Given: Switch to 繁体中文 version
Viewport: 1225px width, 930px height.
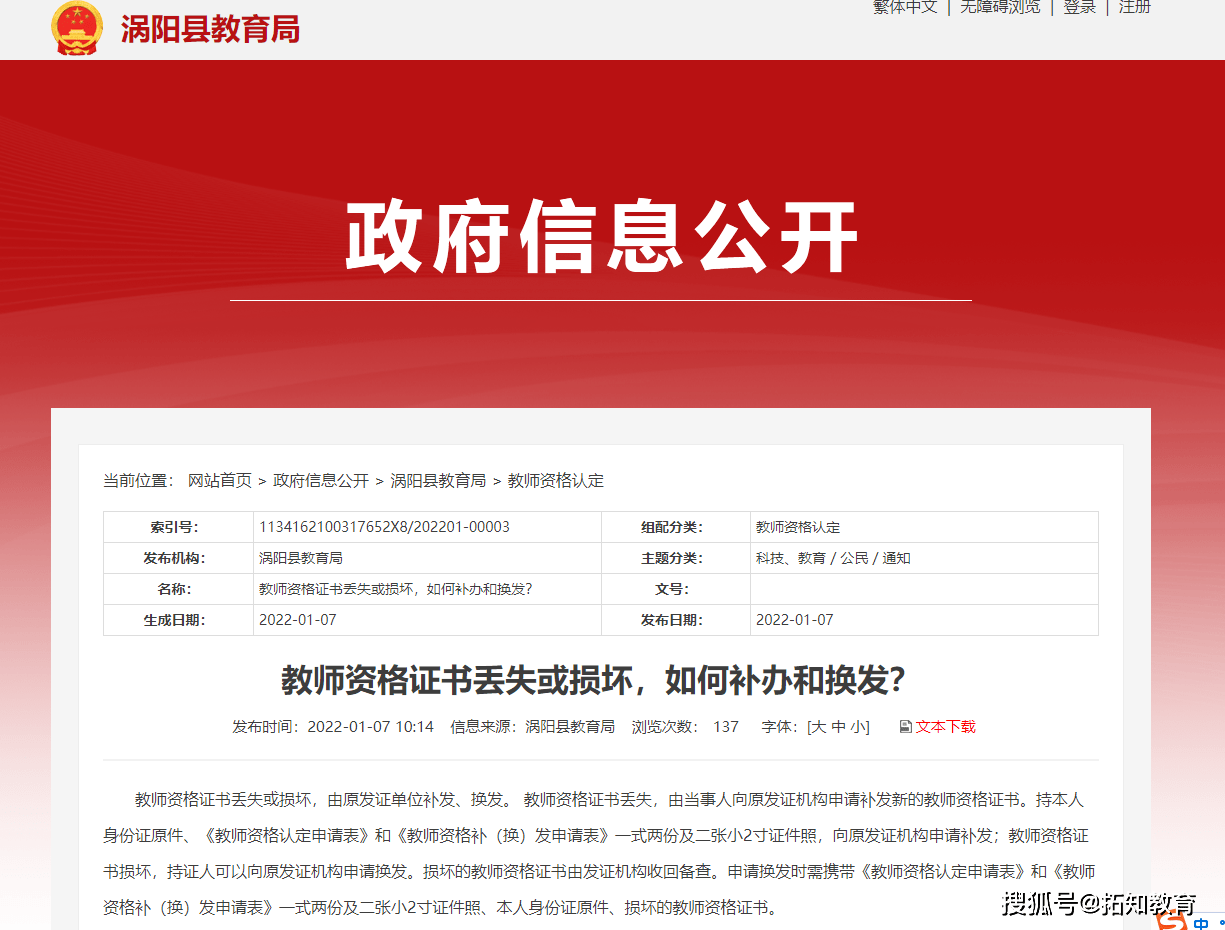Looking at the screenshot, I should (905, 7).
